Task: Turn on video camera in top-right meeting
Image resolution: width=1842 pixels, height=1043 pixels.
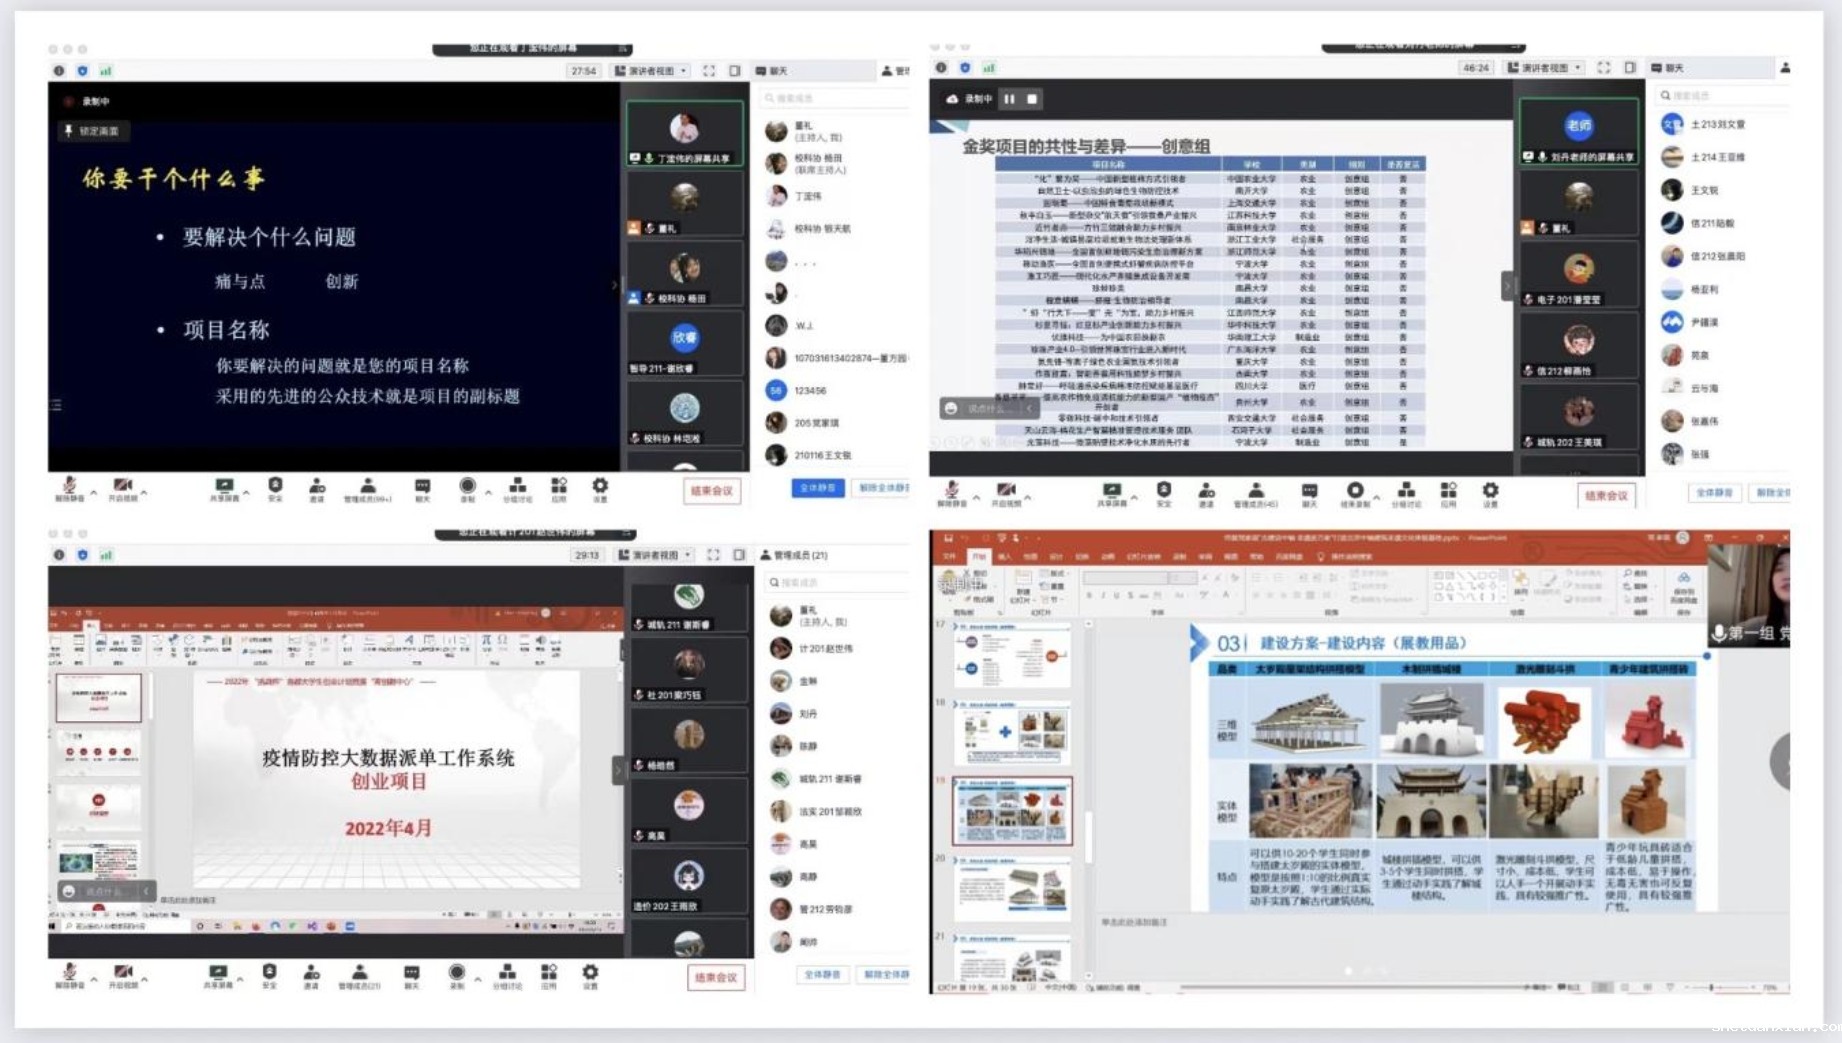Action: 1005,492
